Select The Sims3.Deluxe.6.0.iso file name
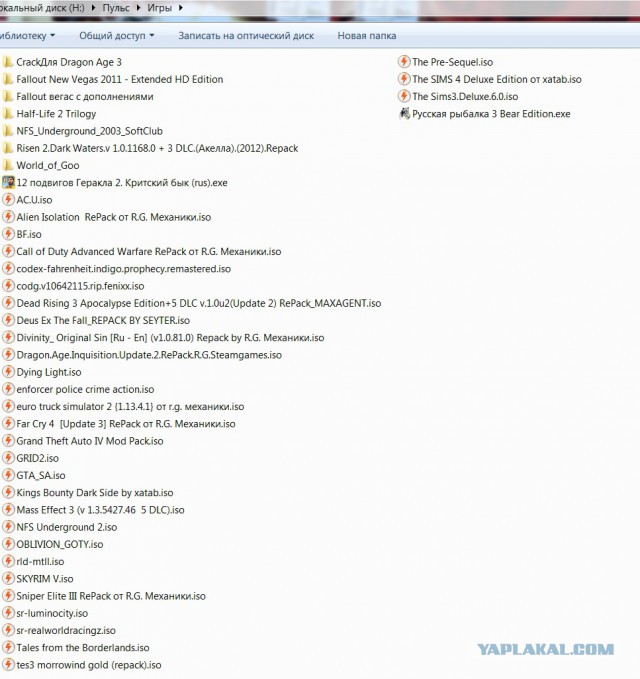Viewport: 640px width, 679px height. pyautogui.click(x=465, y=97)
